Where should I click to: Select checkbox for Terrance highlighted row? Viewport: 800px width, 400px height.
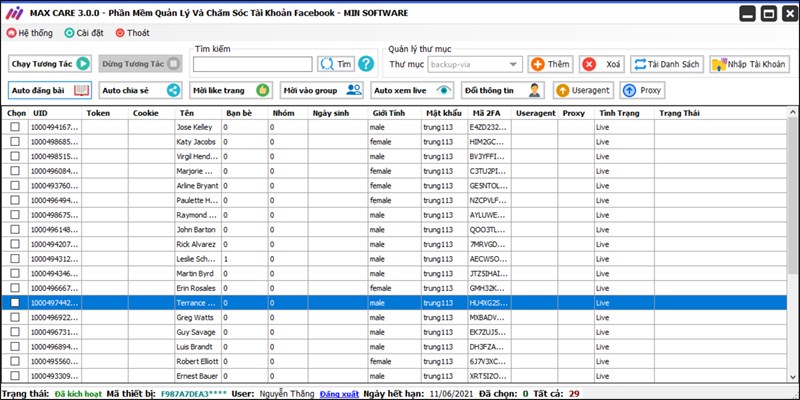pyautogui.click(x=15, y=302)
